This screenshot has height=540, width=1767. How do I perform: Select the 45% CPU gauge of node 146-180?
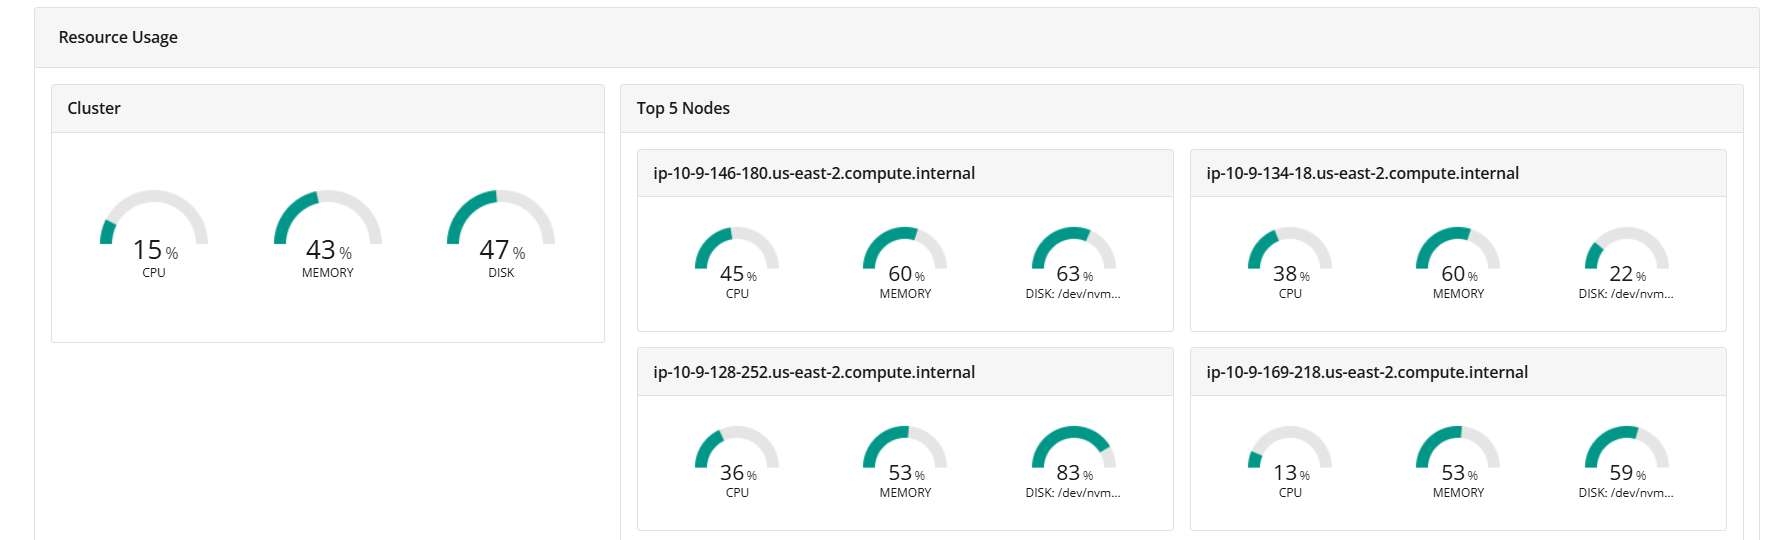tap(737, 263)
